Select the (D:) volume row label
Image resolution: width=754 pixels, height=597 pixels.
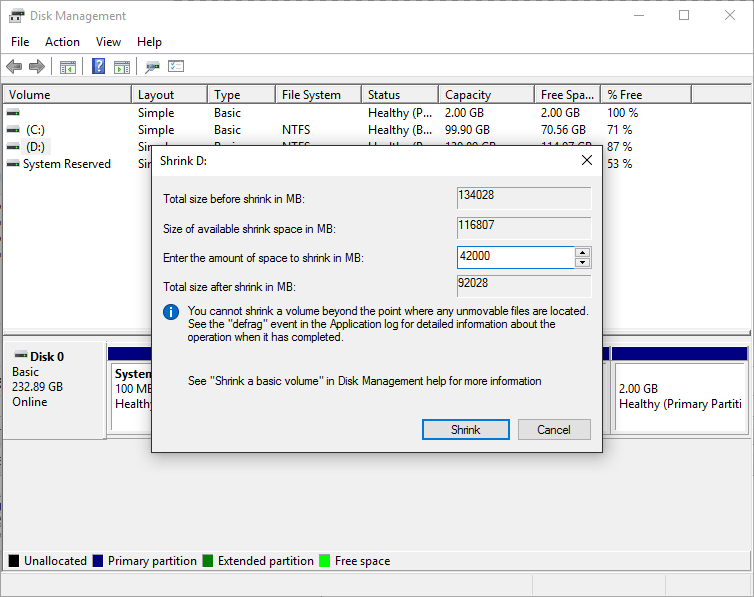tap(35, 147)
